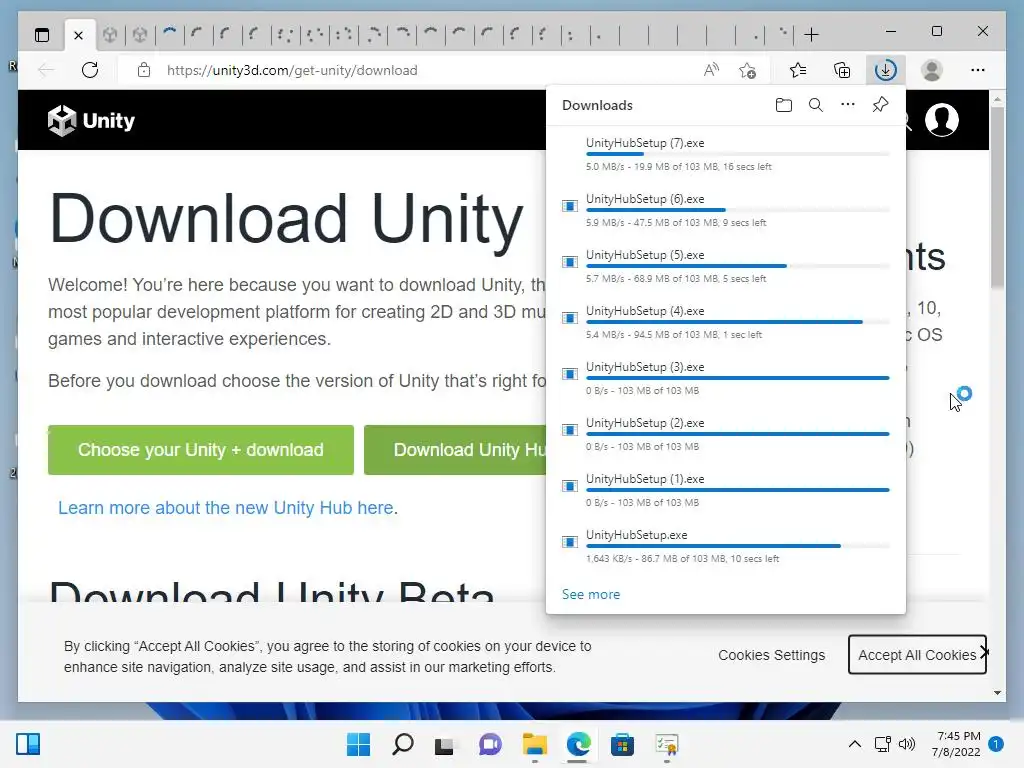1024x768 pixels.
Task: Open taskbar Search
Action: 403,744
